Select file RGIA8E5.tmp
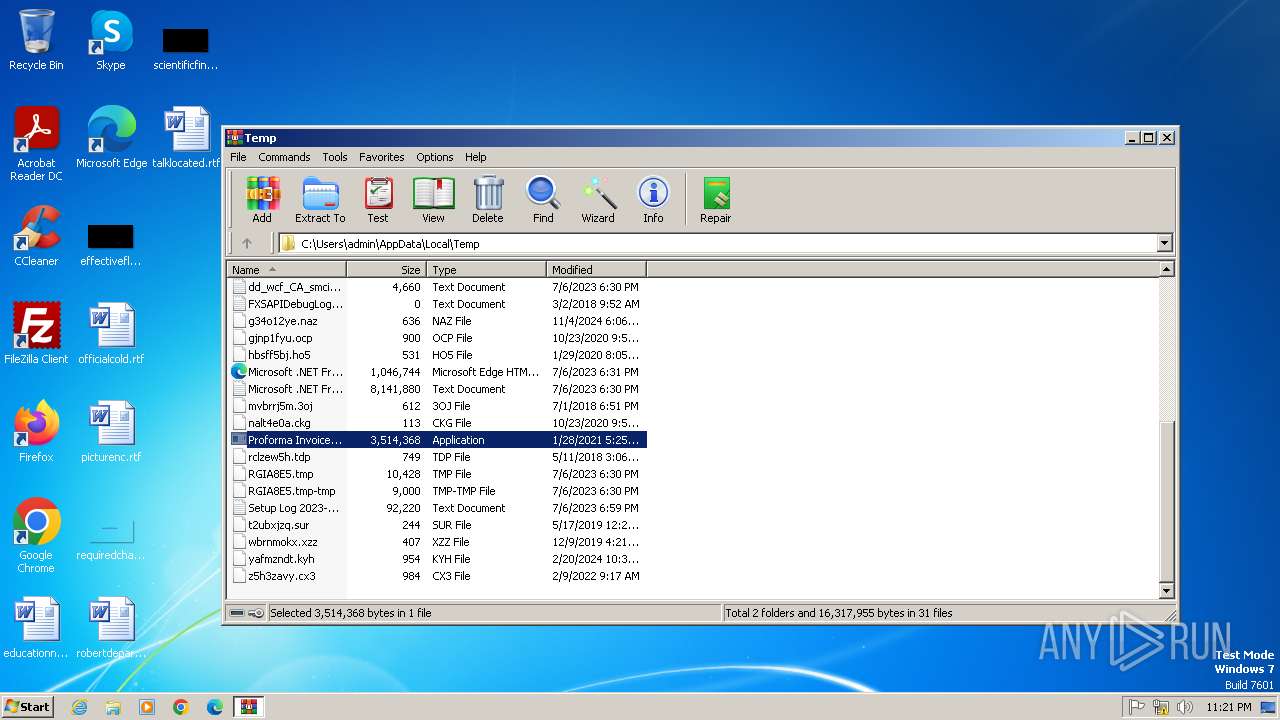Image resolution: width=1280 pixels, height=720 pixels. click(438, 474)
